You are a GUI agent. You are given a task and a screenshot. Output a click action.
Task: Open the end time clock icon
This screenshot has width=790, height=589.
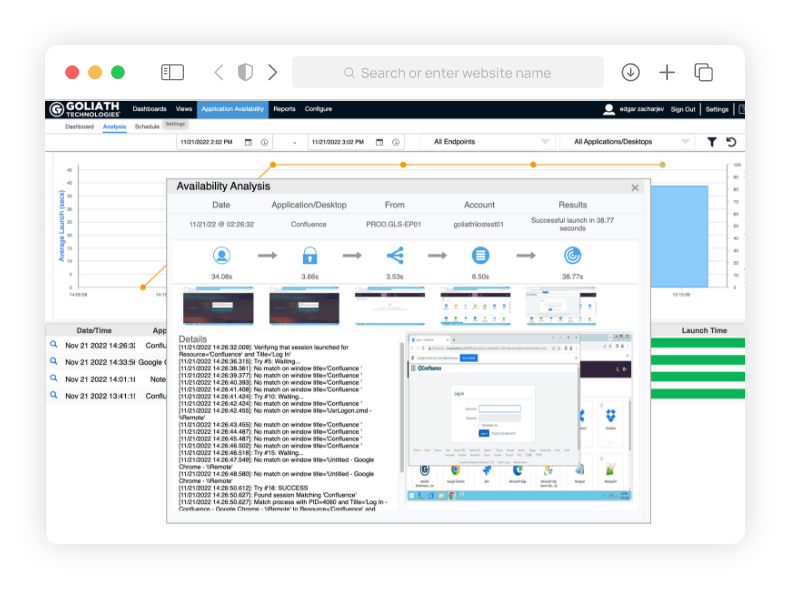pyautogui.click(x=396, y=143)
